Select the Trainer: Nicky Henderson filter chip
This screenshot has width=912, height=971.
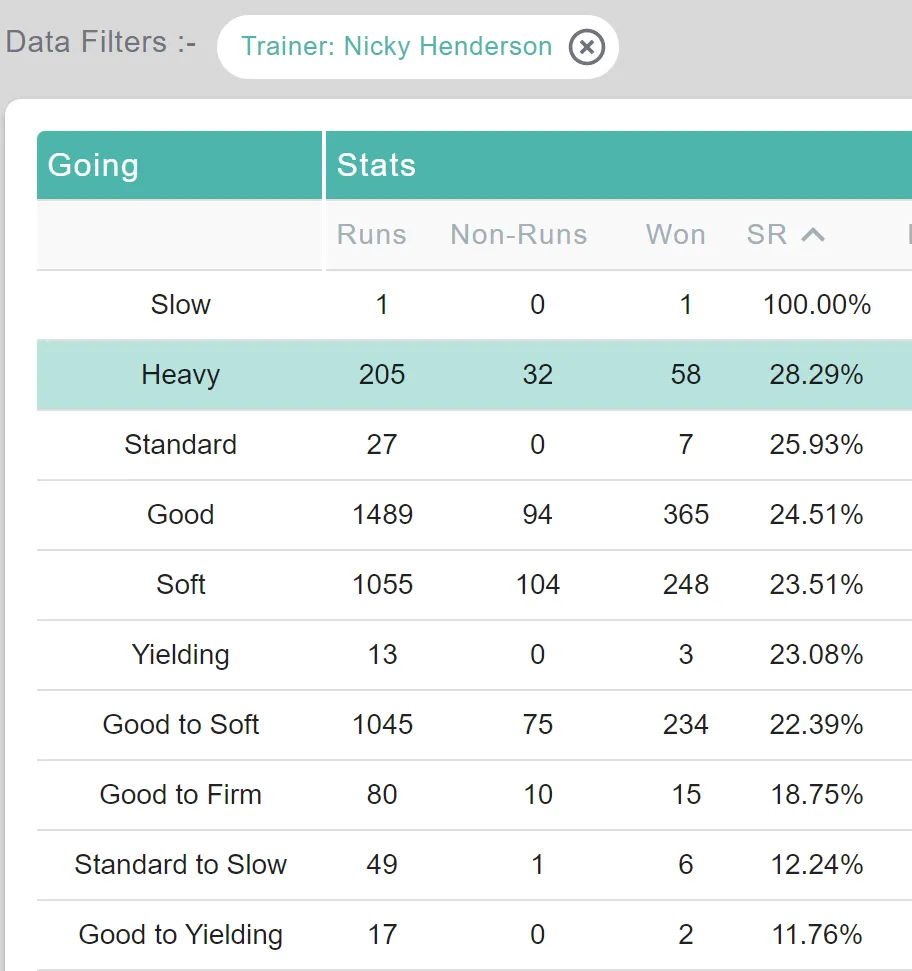[x=396, y=46]
